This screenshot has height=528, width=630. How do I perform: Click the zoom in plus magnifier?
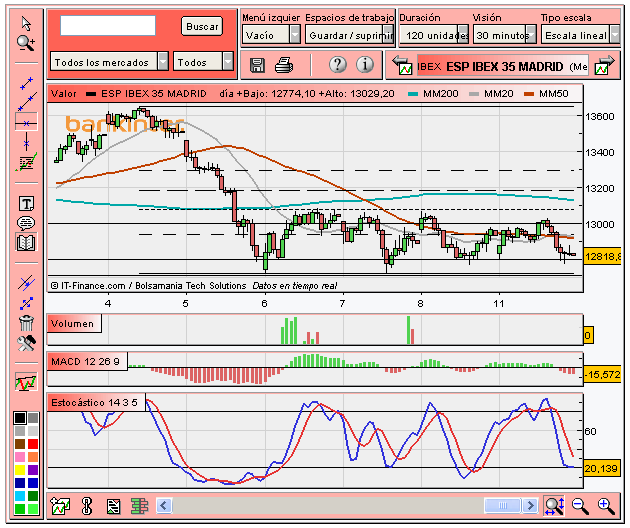point(606,506)
